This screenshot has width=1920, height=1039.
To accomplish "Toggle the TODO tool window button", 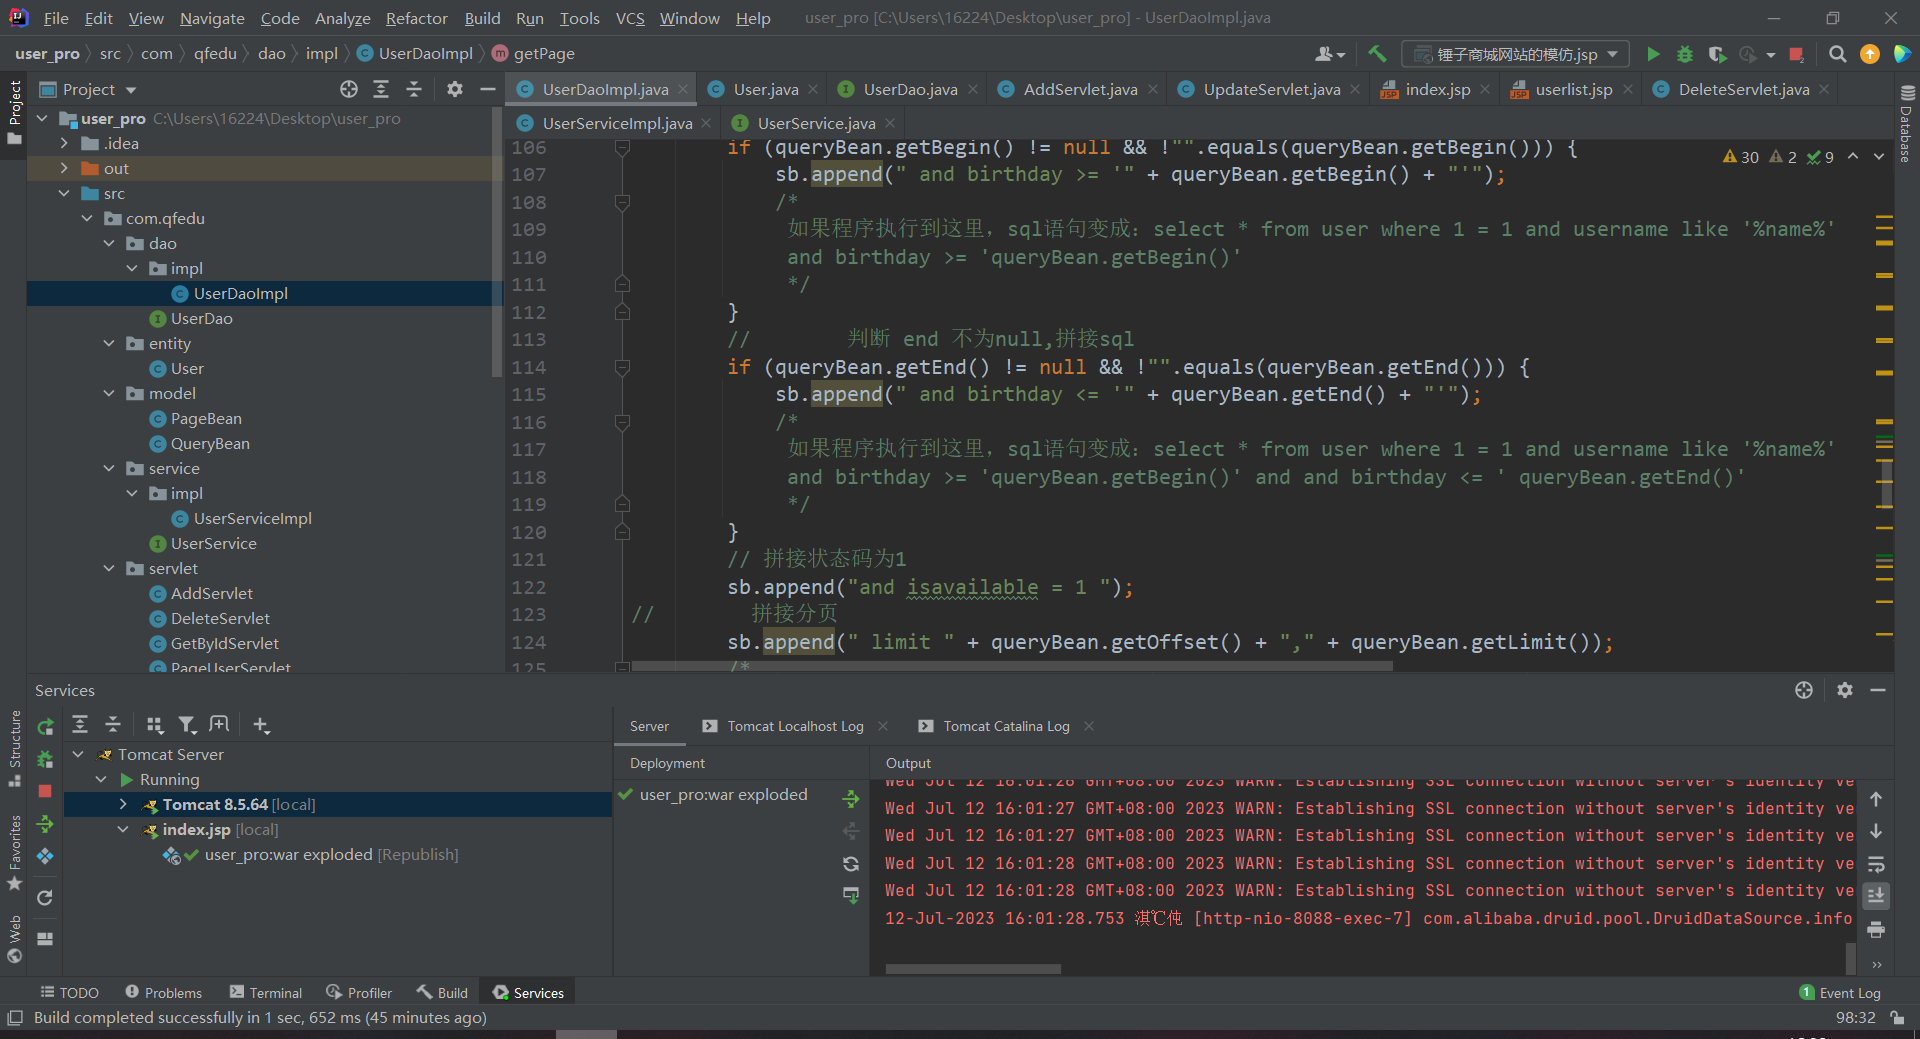I will pos(69,993).
